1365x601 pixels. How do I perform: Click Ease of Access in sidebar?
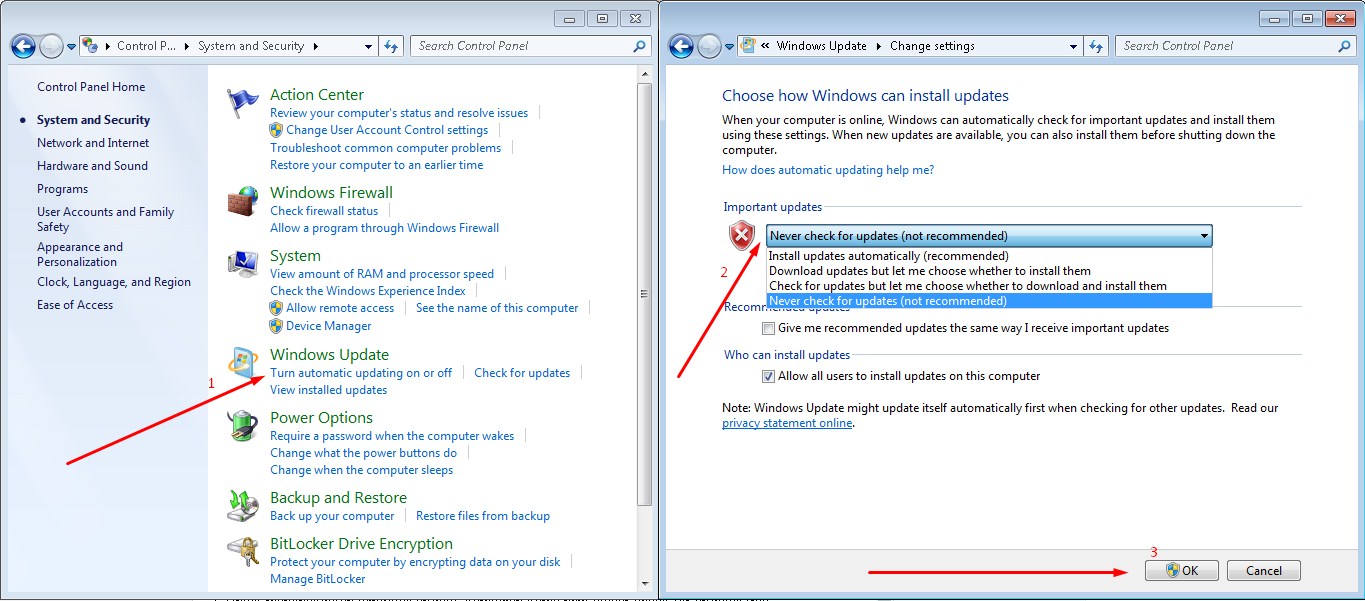point(75,305)
